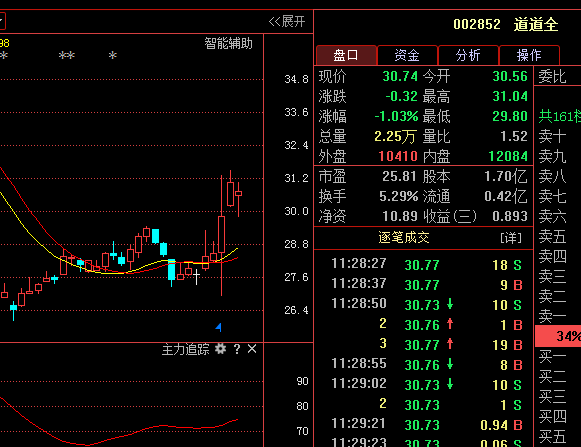Open the dropdown box at top-left corner

pyautogui.click(x=2, y=21)
